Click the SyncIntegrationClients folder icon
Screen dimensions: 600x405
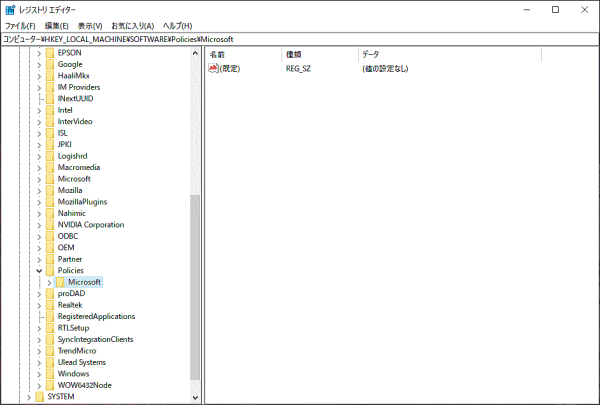50,340
